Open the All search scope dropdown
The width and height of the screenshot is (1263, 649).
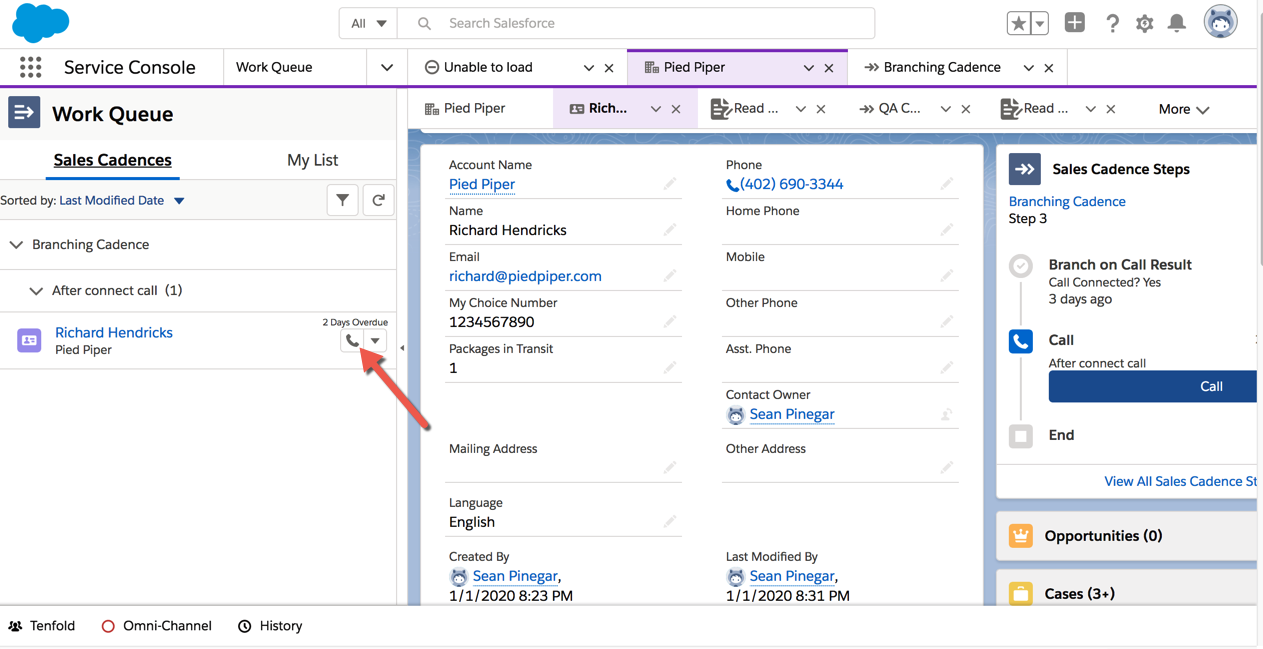pyautogui.click(x=368, y=23)
